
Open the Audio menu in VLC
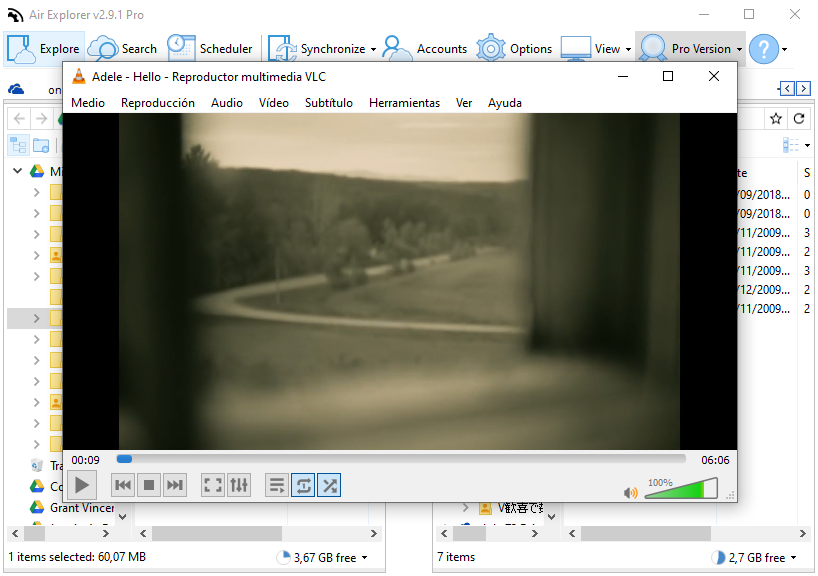tap(226, 103)
